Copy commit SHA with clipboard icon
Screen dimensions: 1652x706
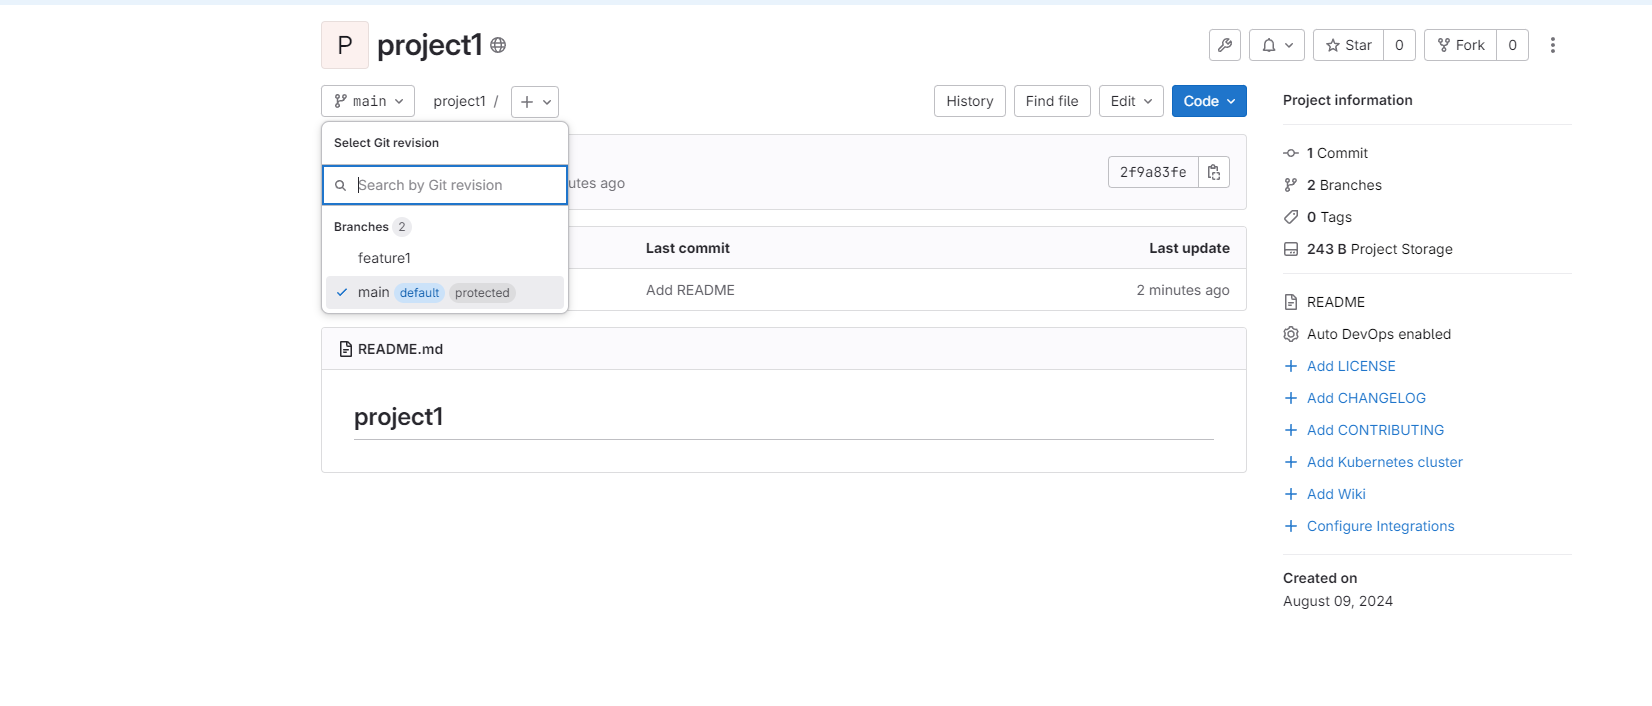pos(1214,172)
